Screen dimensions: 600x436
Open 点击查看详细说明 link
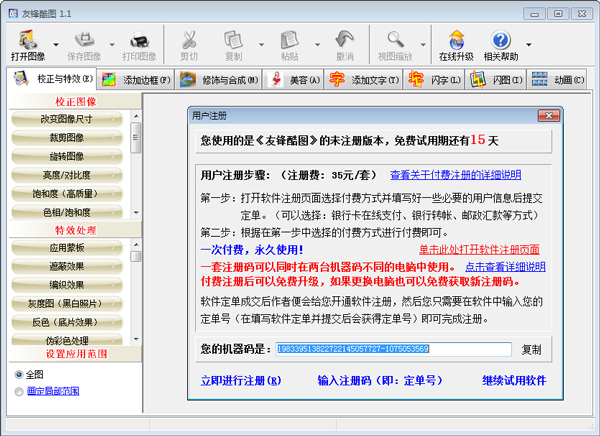[505, 267]
